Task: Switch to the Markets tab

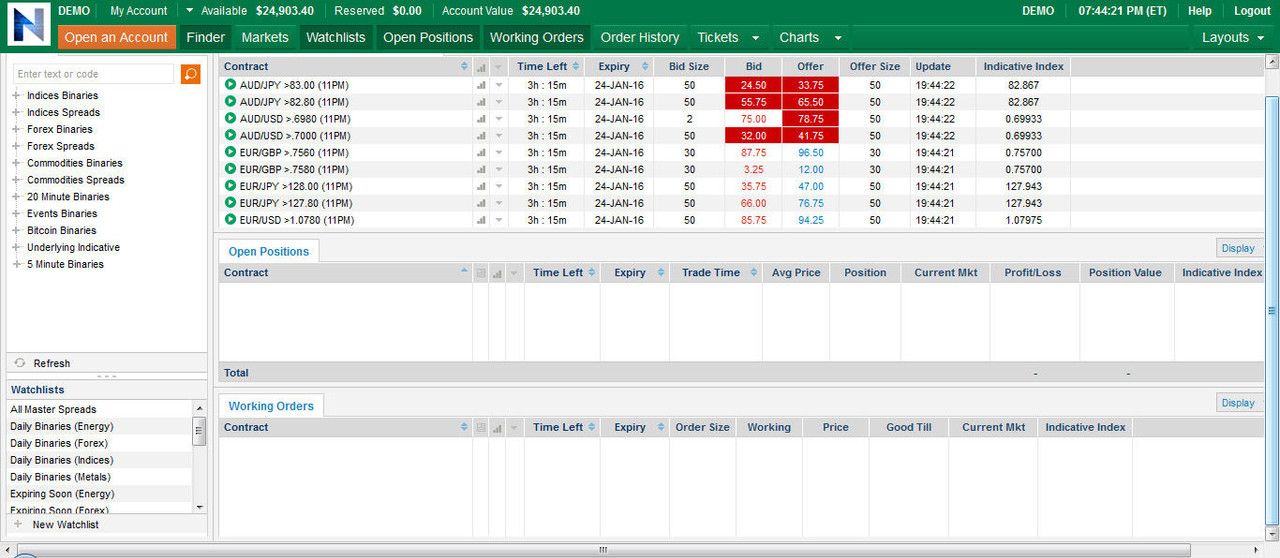Action: coord(265,38)
